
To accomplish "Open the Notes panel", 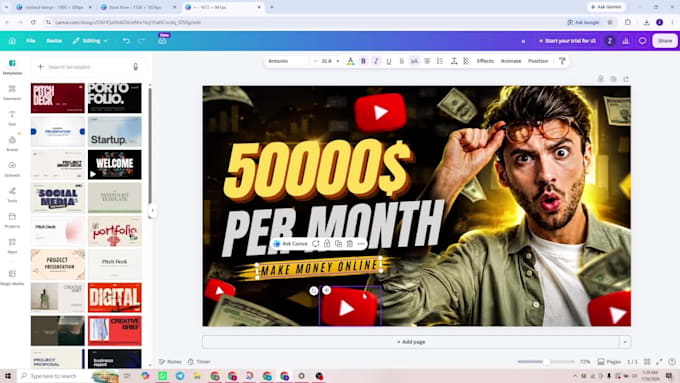I will tap(170, 362).
